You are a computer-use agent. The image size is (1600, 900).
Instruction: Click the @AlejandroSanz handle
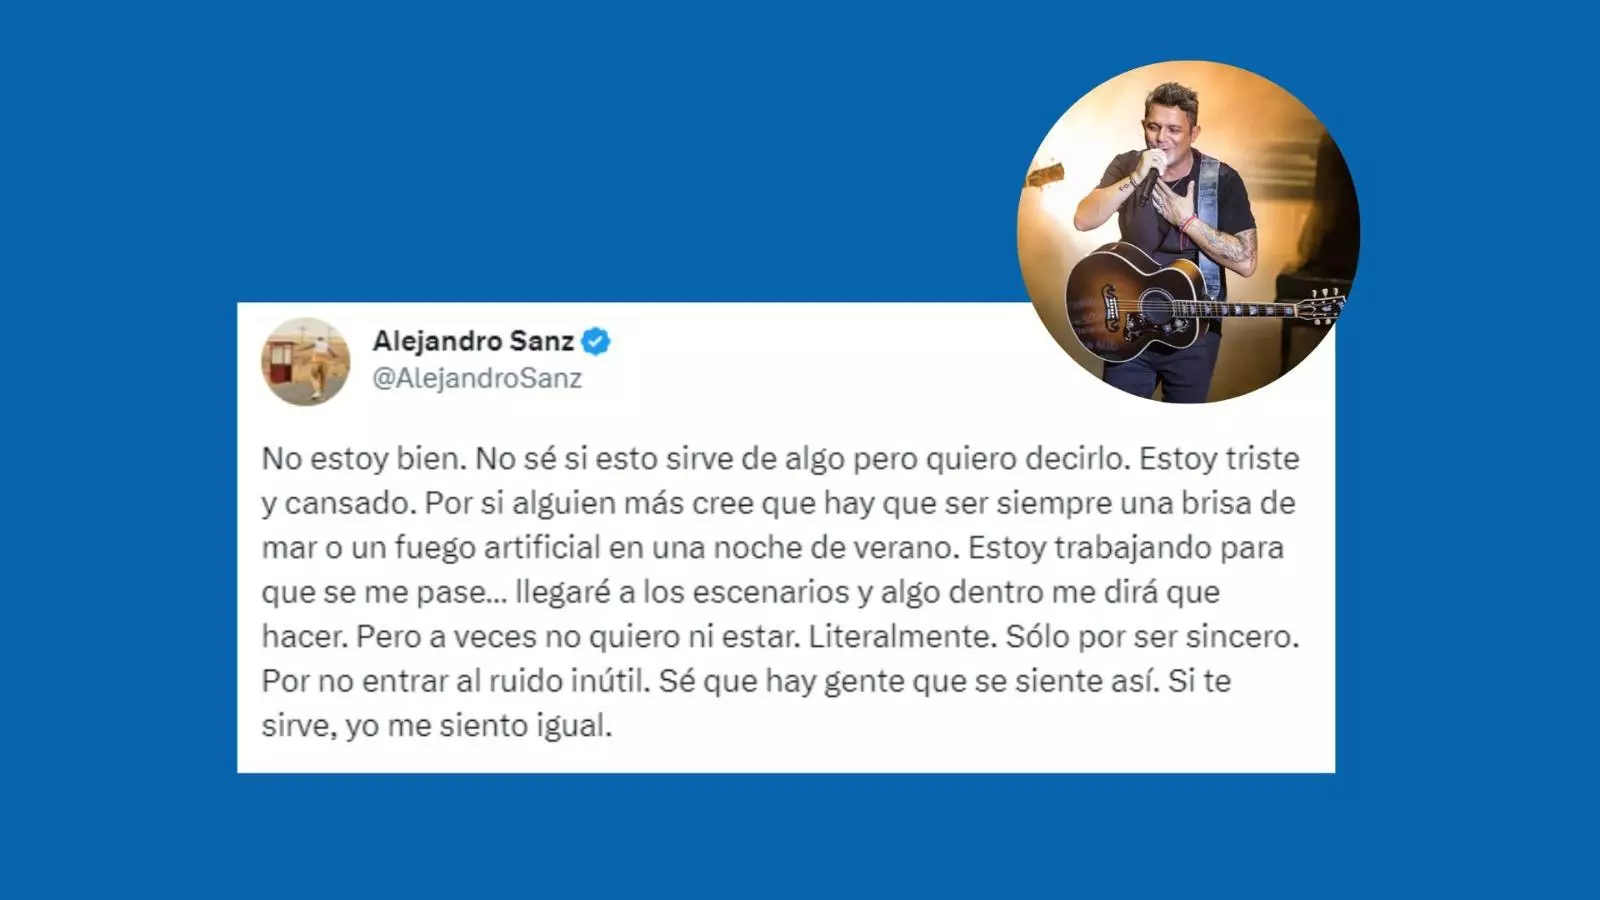coord(477,379)
